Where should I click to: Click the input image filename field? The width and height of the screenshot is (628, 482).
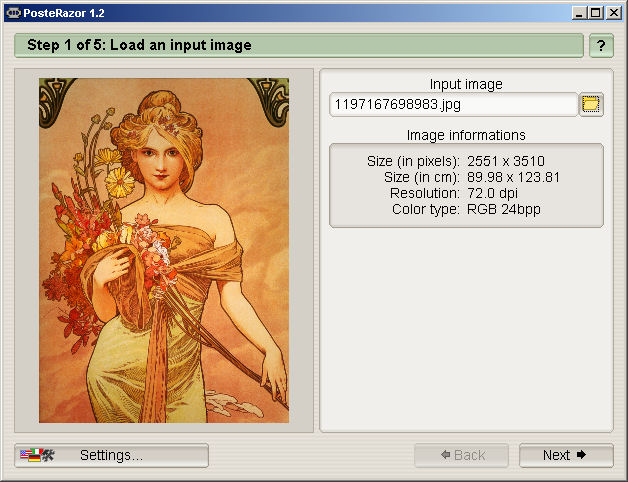point(453,105)
